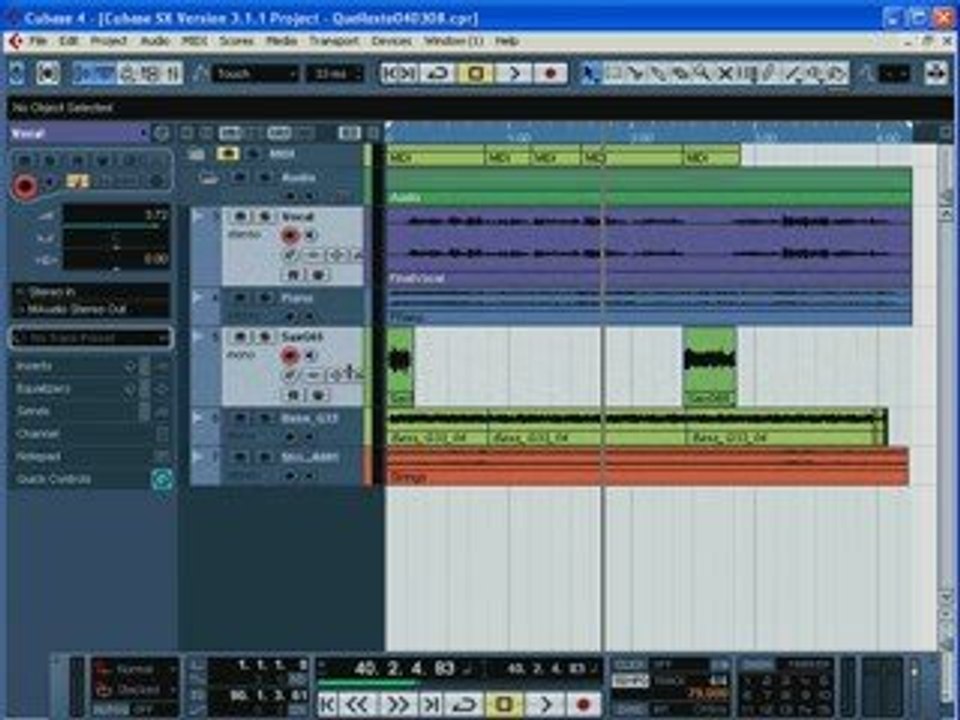Open the Audio menu
The width and height of the screenshot is (960, 720).
[x=155, y=41]
